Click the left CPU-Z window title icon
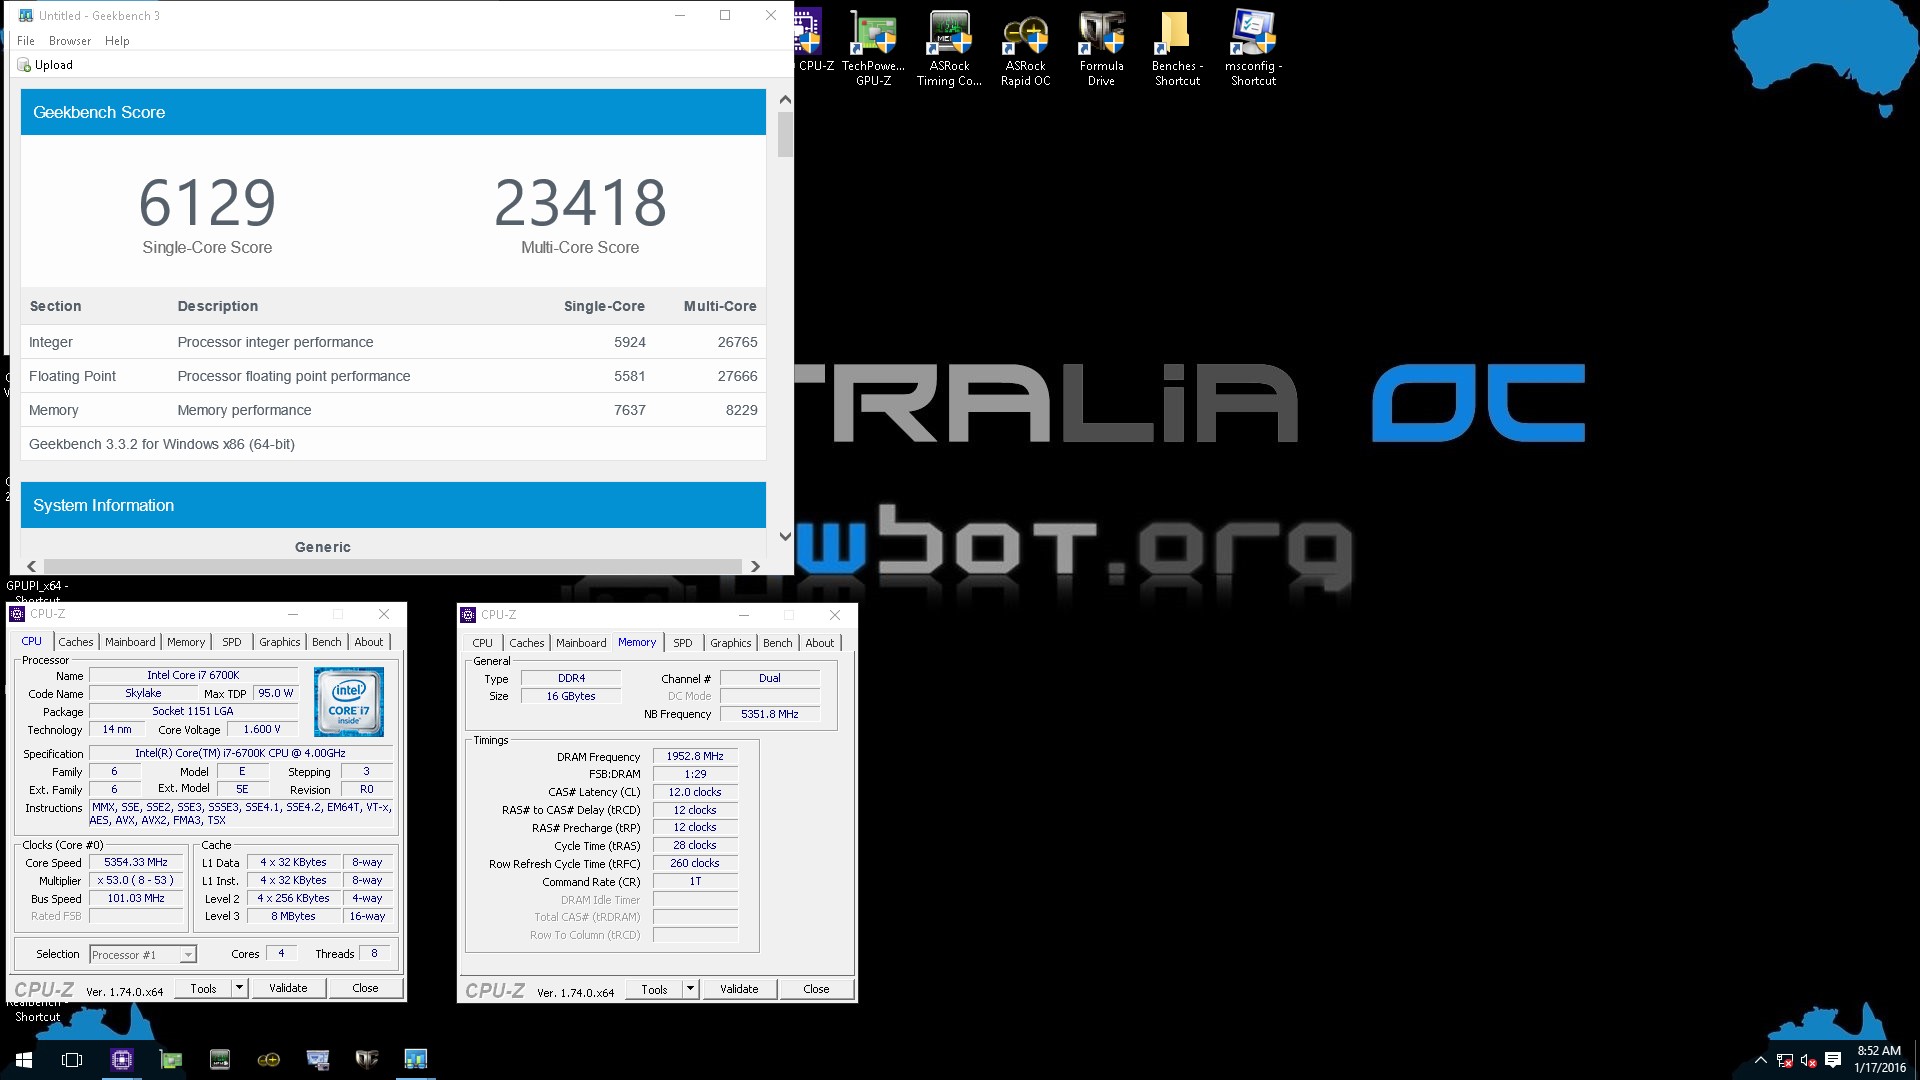This screenshot has width=1920, height=1080. [x=17, y=614]
